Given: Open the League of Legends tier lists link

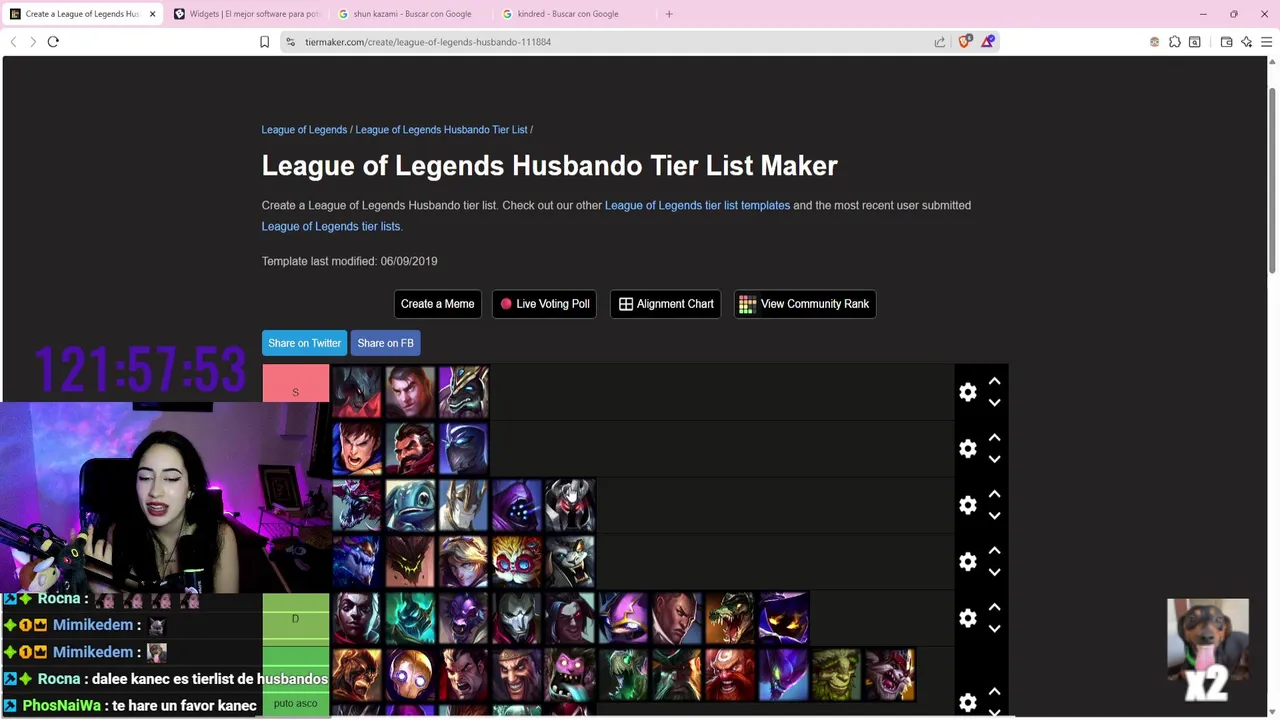Looking at the screenshot, I should (x=330, y=226).
